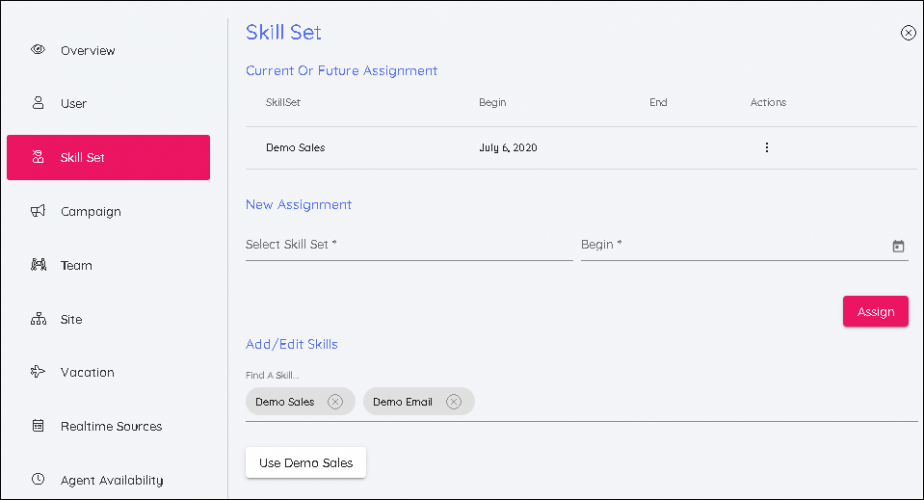The image size is (924, 500).
Task: Close the Skill Set panel
Action: click(x=908, y=33)
